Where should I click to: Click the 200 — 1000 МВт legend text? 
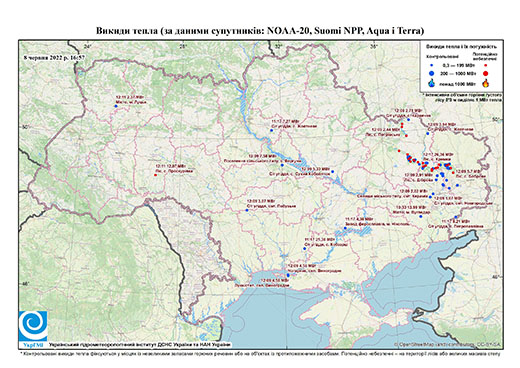tap(458, 73)
